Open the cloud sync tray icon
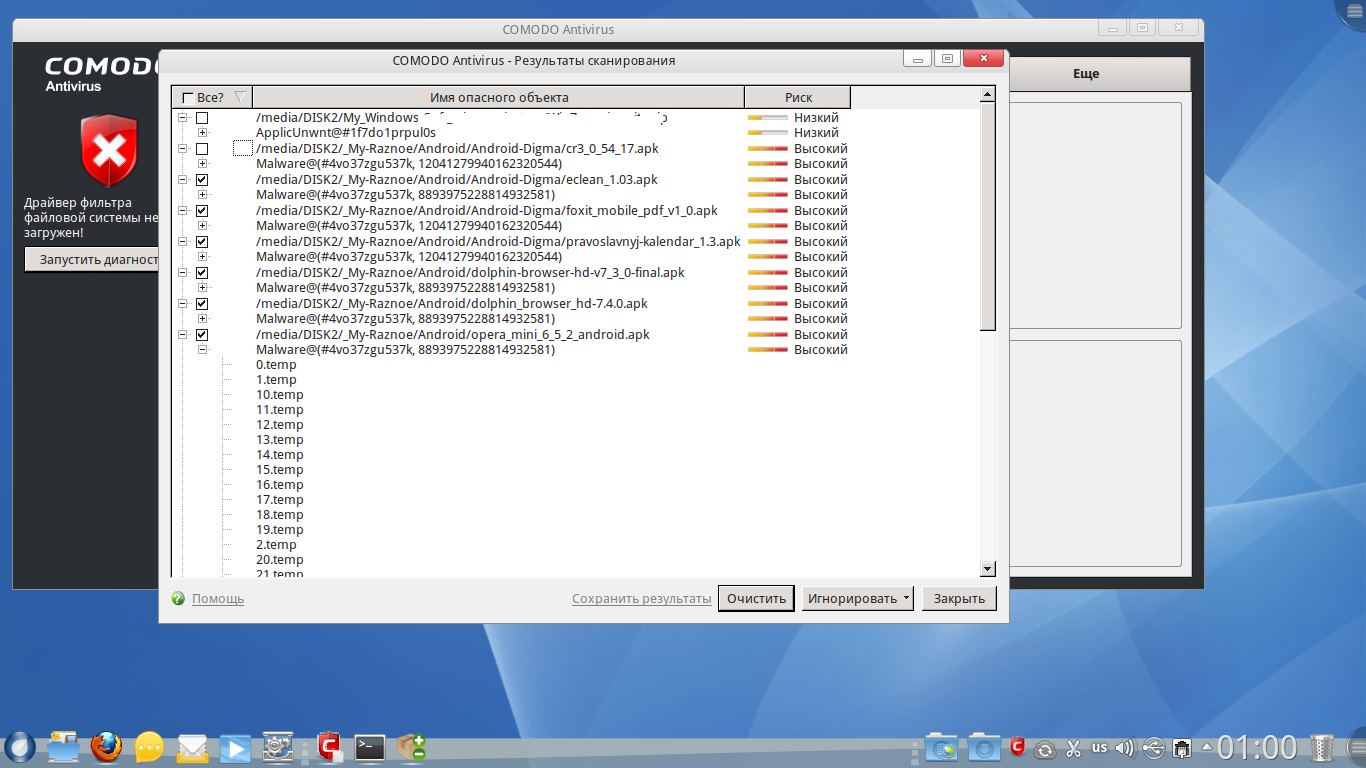This screenshot has height=768, width=1366. (1045, 747)
